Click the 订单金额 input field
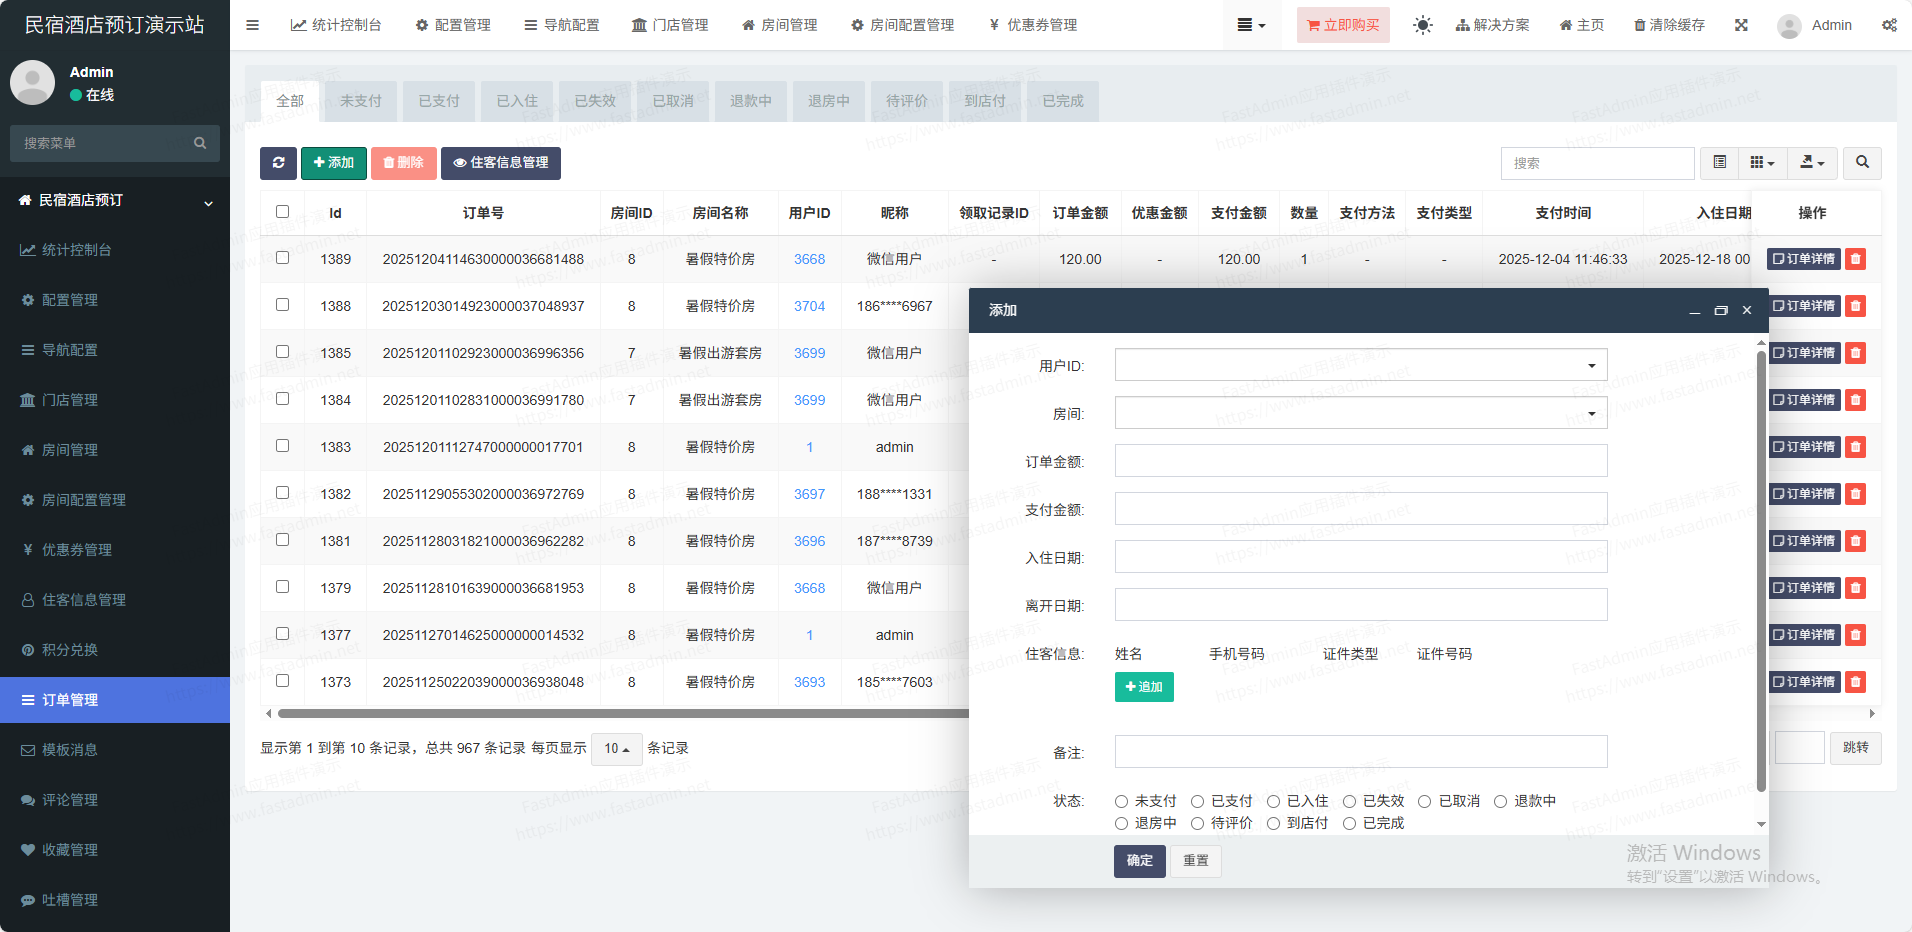1912x932 pixels. click(1360, 461)
